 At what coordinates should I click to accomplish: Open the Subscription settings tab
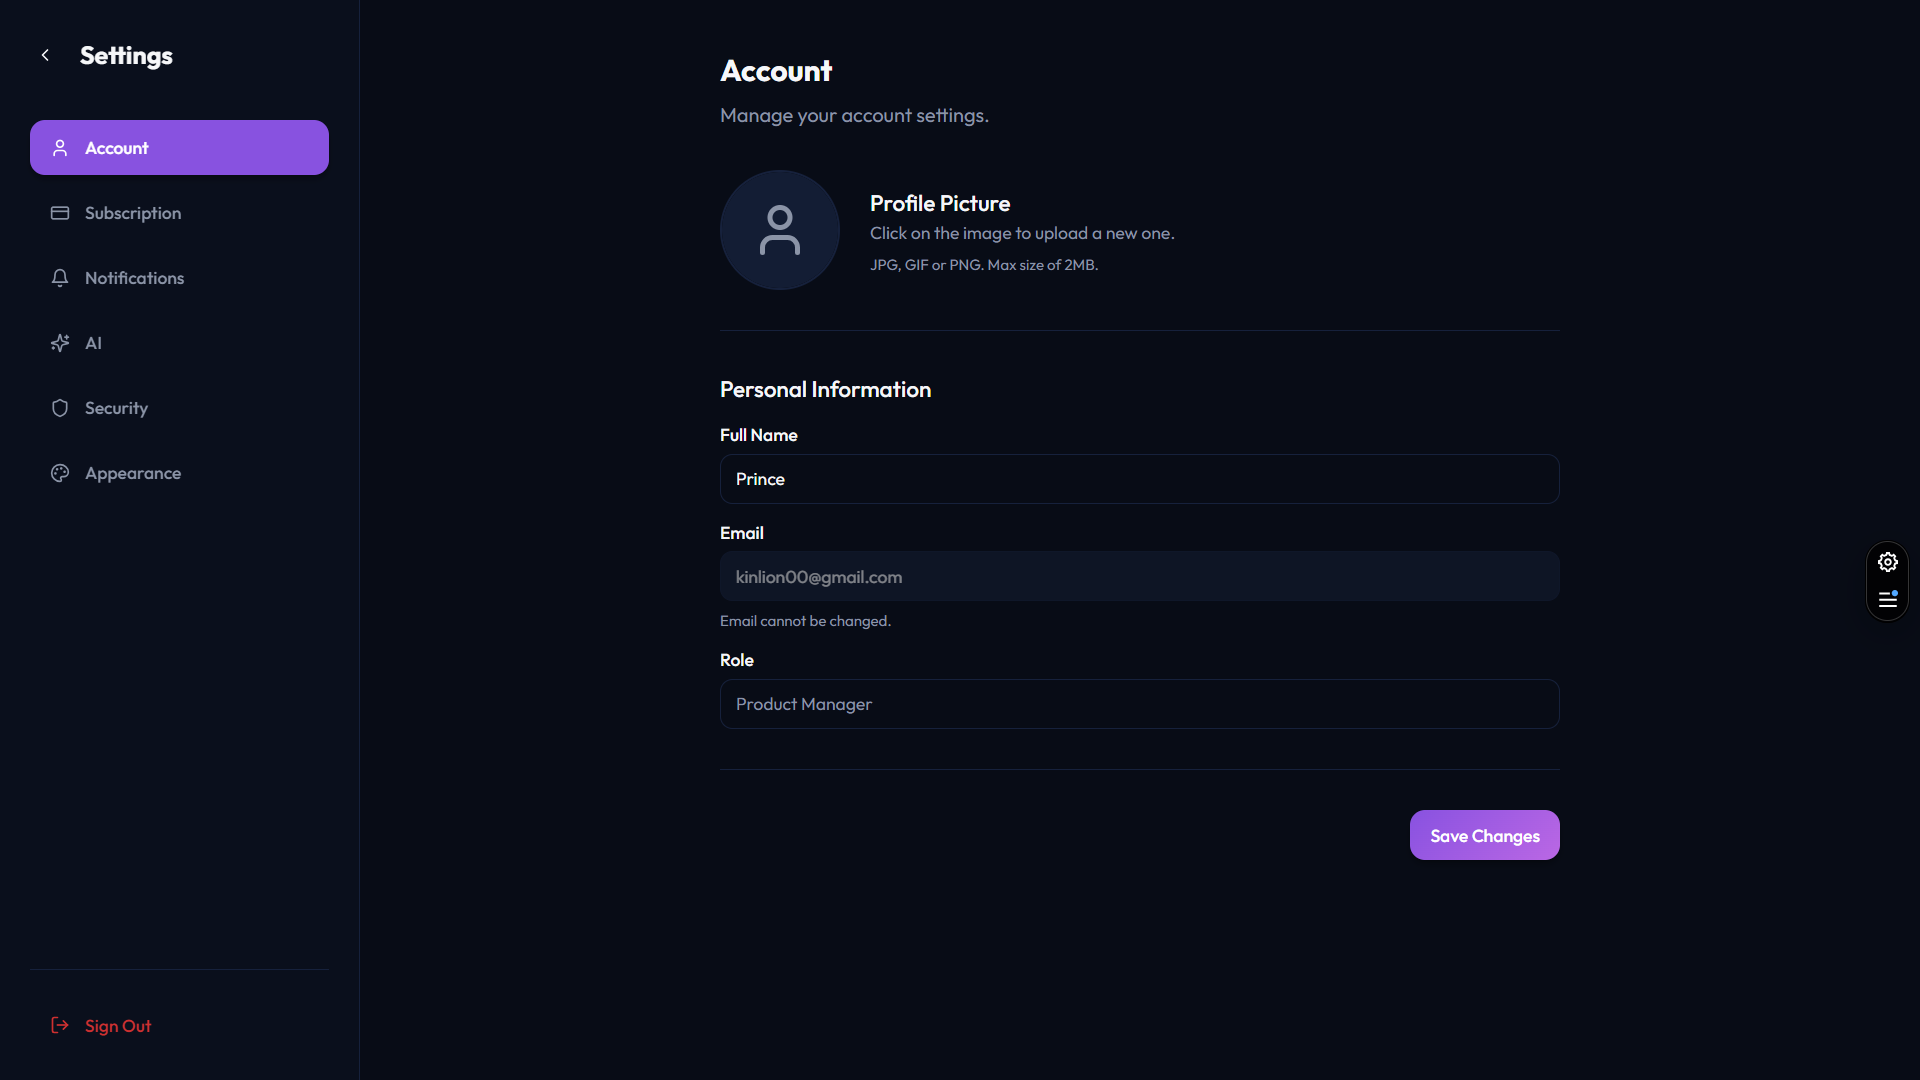tap(133, 213)
